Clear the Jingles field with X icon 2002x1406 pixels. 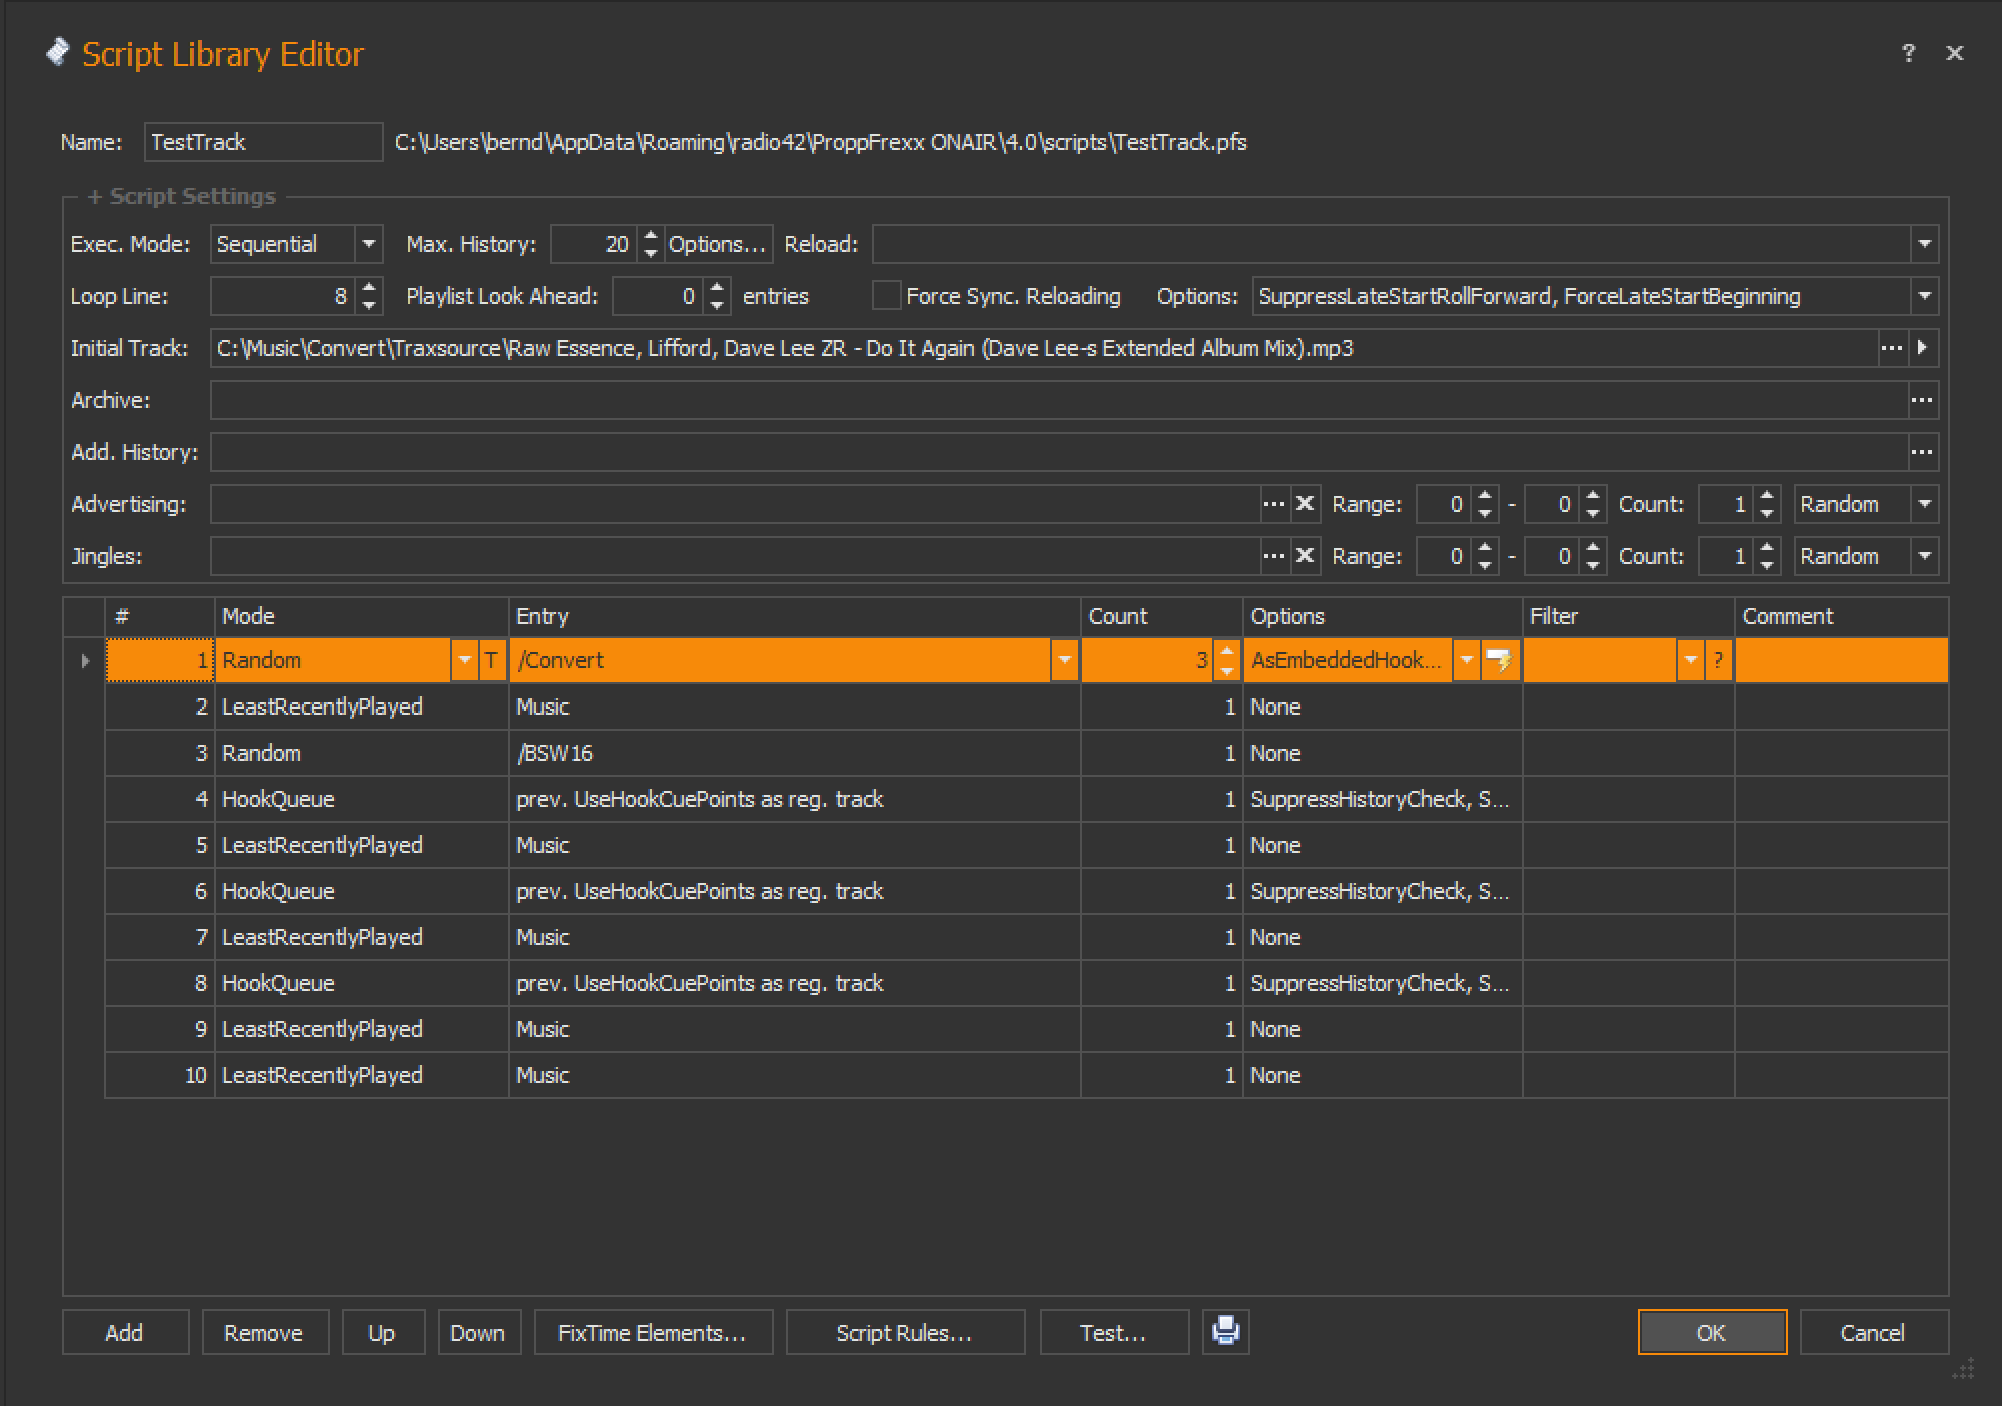coord(1304,556)
